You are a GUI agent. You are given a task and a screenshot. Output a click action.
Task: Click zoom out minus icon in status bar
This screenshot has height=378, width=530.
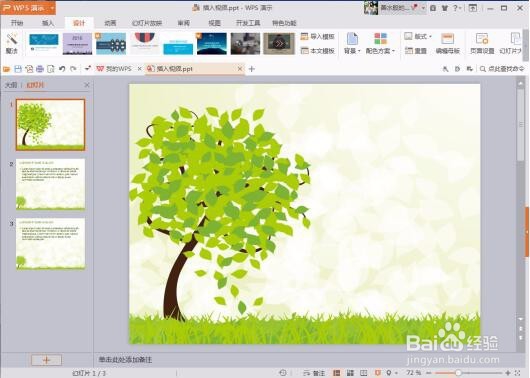(x=429, y=373)
